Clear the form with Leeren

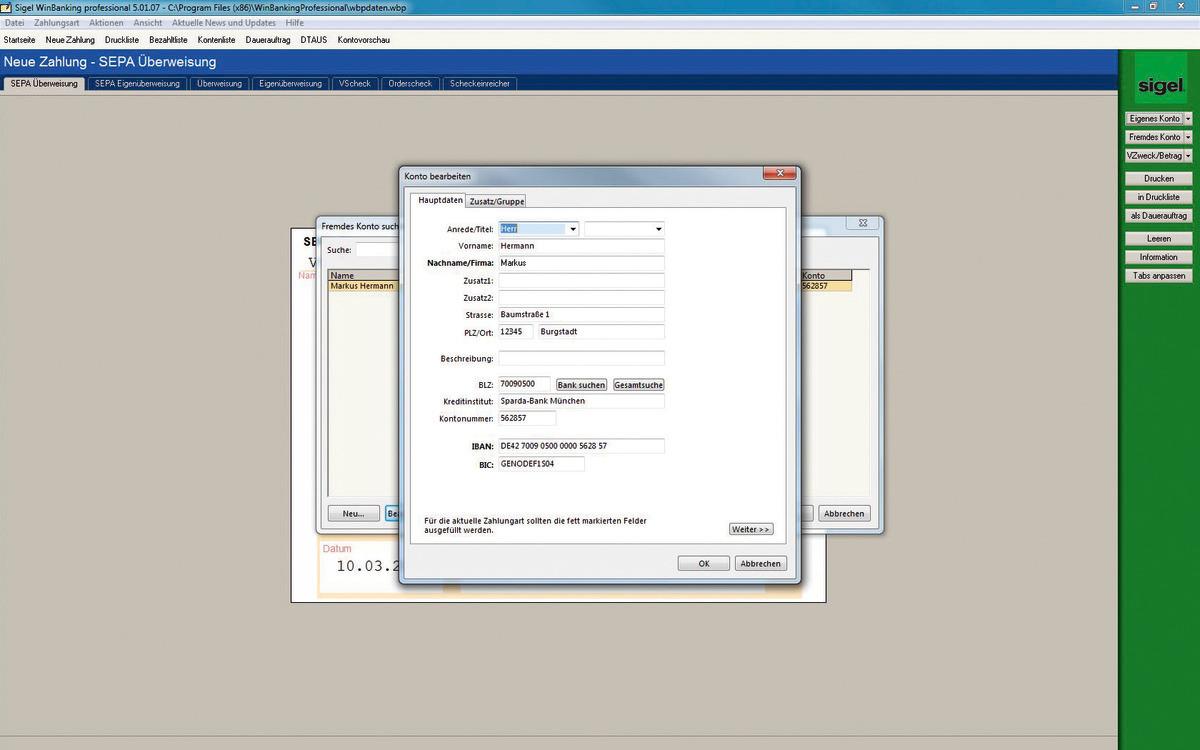(1158, 238)
